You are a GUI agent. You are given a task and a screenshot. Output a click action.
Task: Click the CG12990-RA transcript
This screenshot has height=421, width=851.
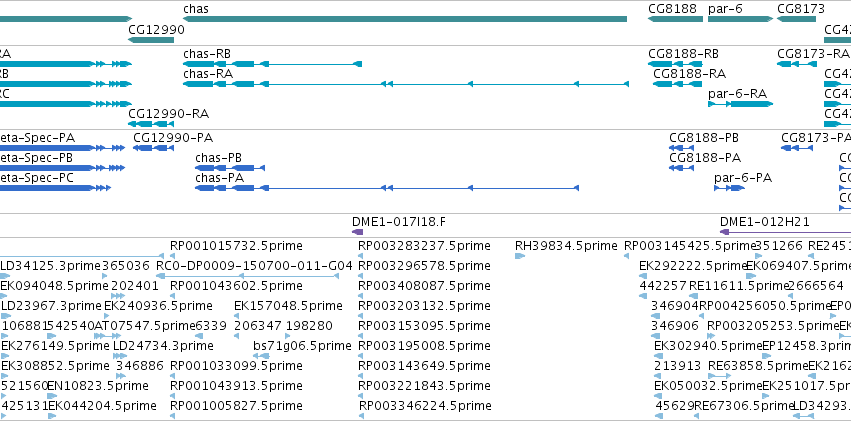click(151, 124)
